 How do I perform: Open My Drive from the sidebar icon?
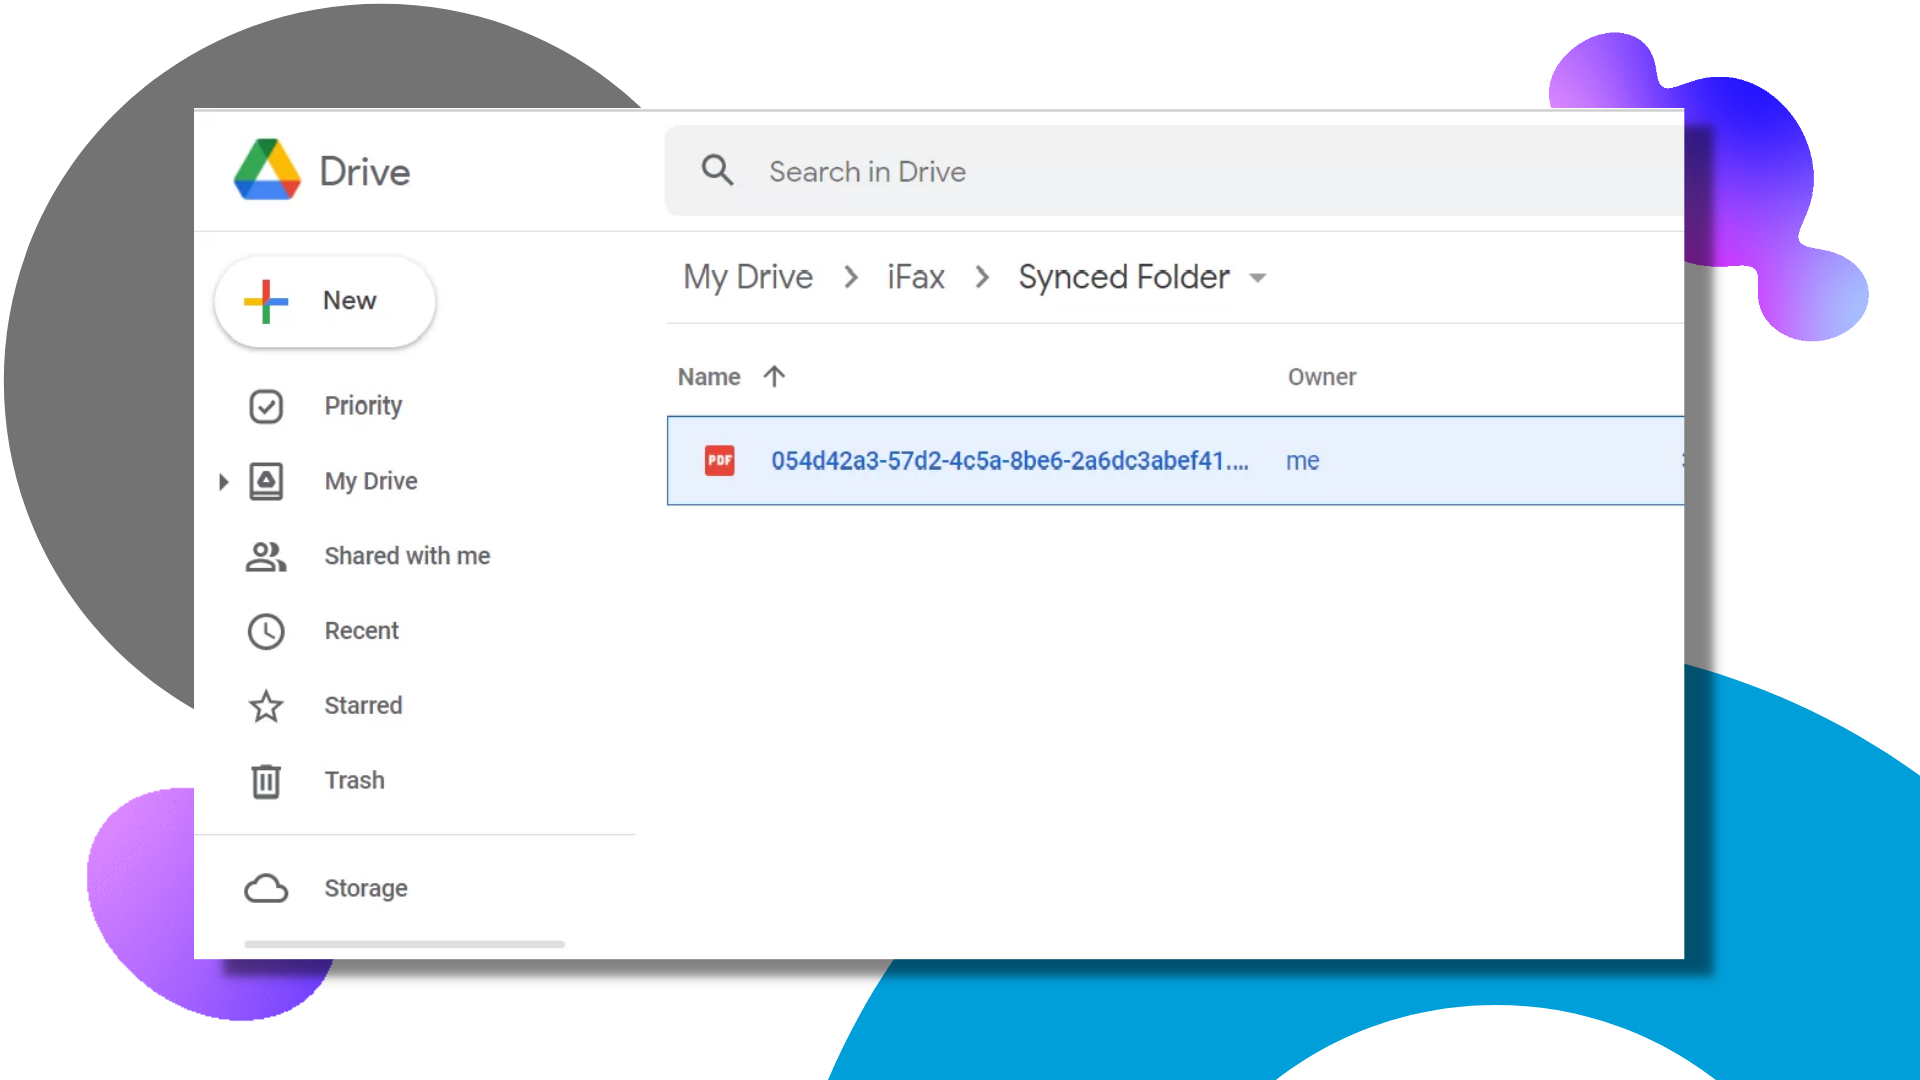click(x=266, y=481)
